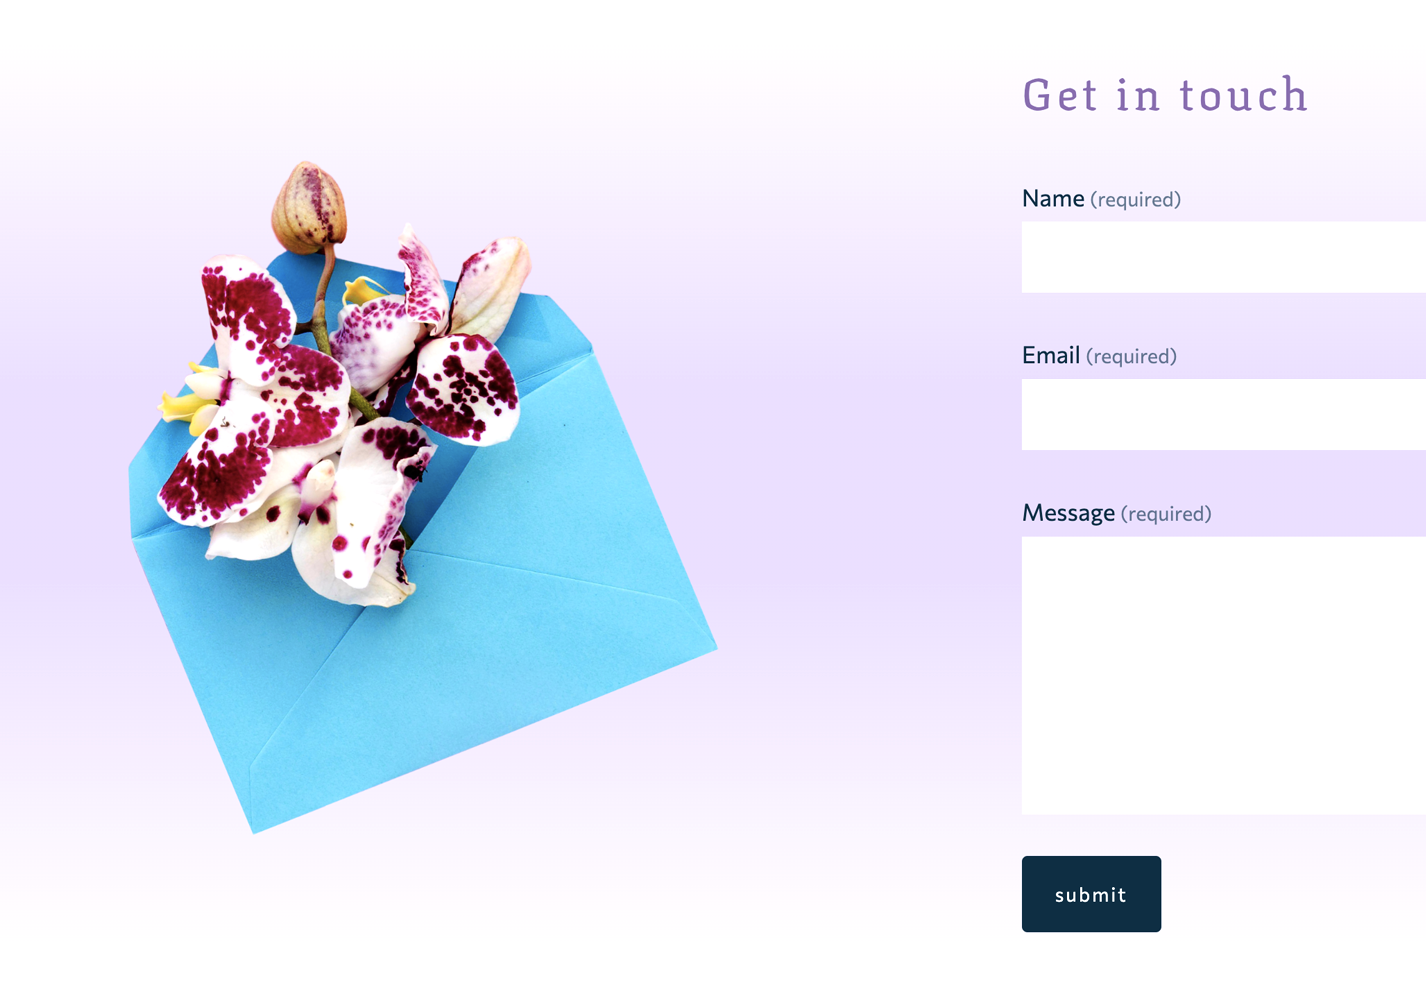Screen dimensions: 1426x1000
Task: Click the yellow orchid center on left
Action: 190,400
